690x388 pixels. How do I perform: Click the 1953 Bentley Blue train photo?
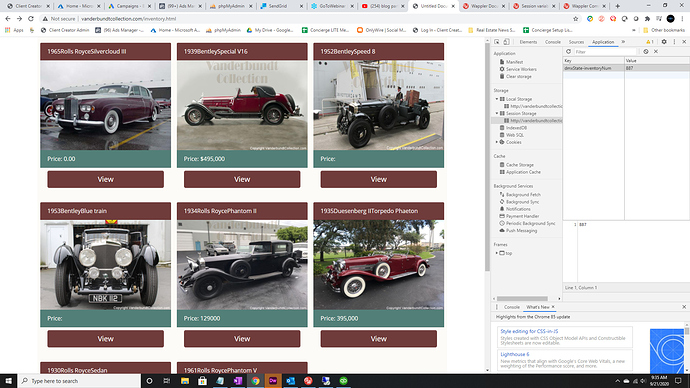click(106, 265)
